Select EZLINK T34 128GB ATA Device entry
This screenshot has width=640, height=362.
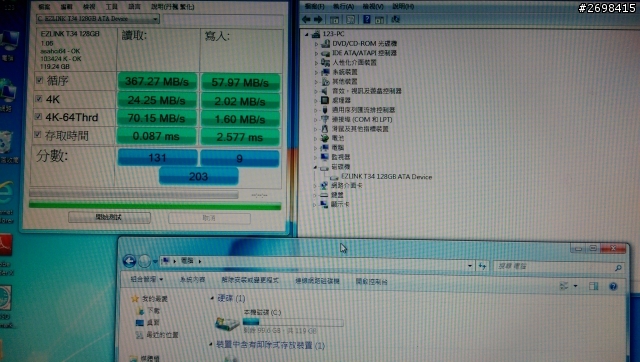[x=386, y=177]
